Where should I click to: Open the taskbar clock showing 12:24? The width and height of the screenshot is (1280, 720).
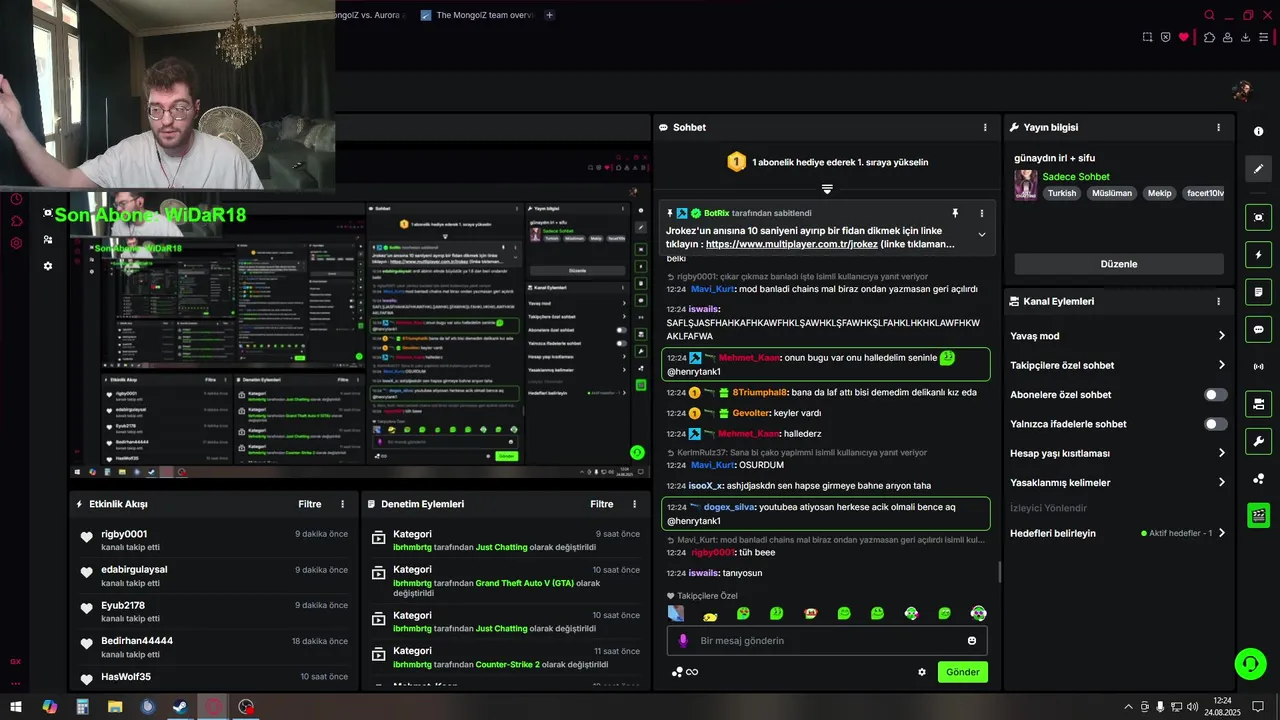[1222, 707]
